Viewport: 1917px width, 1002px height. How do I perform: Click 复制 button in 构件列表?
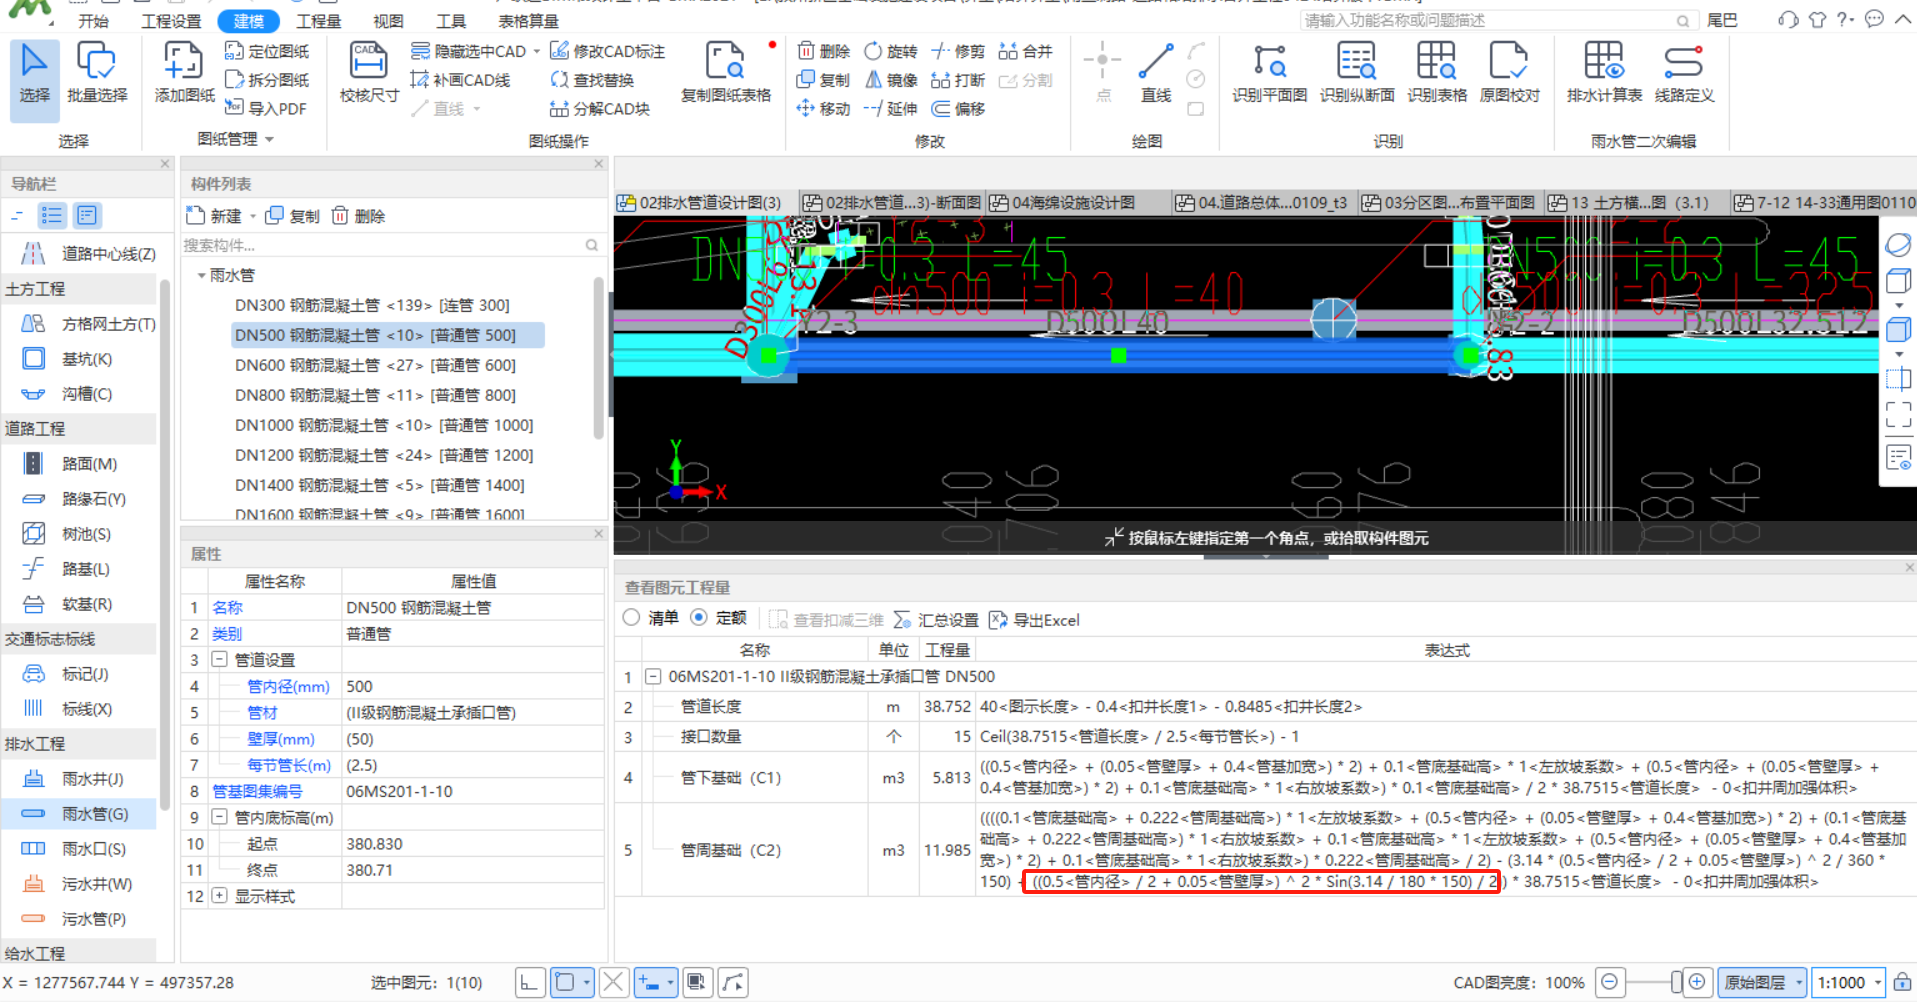293,216
